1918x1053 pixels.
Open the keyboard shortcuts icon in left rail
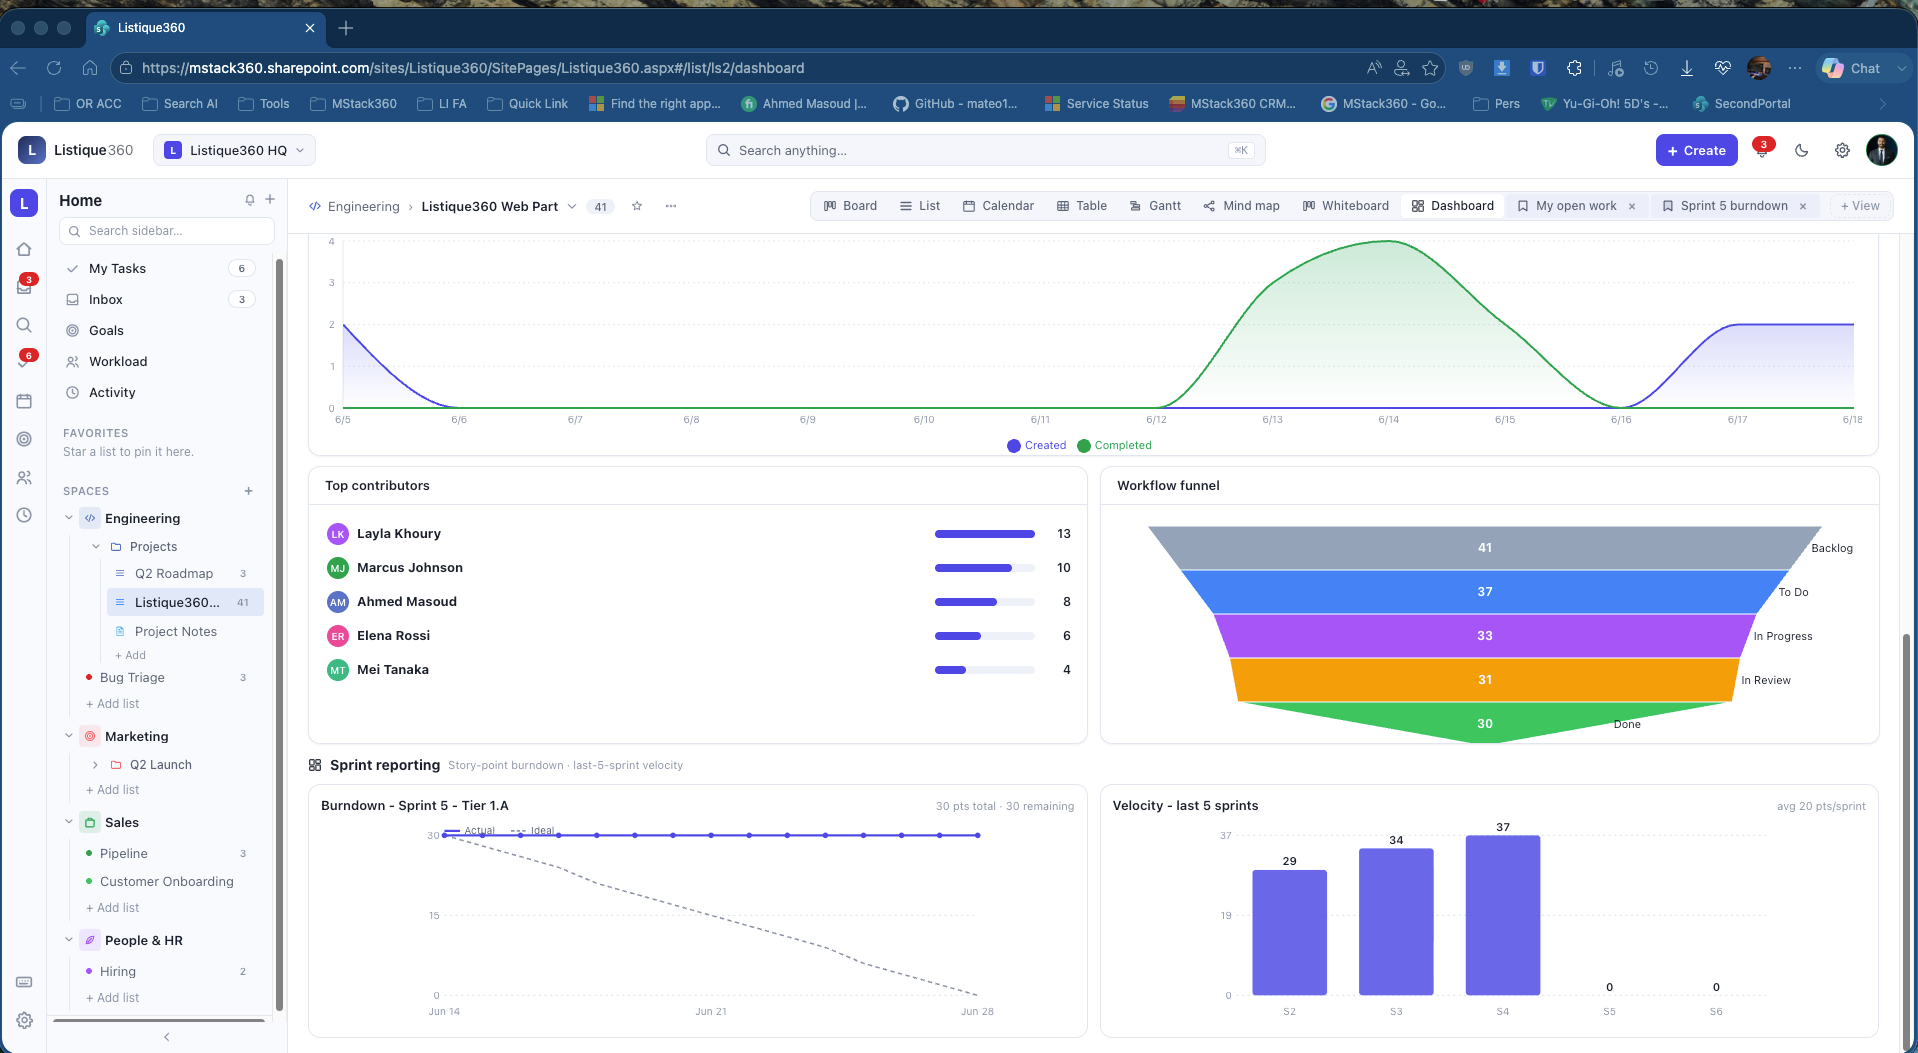click(24, 982)
